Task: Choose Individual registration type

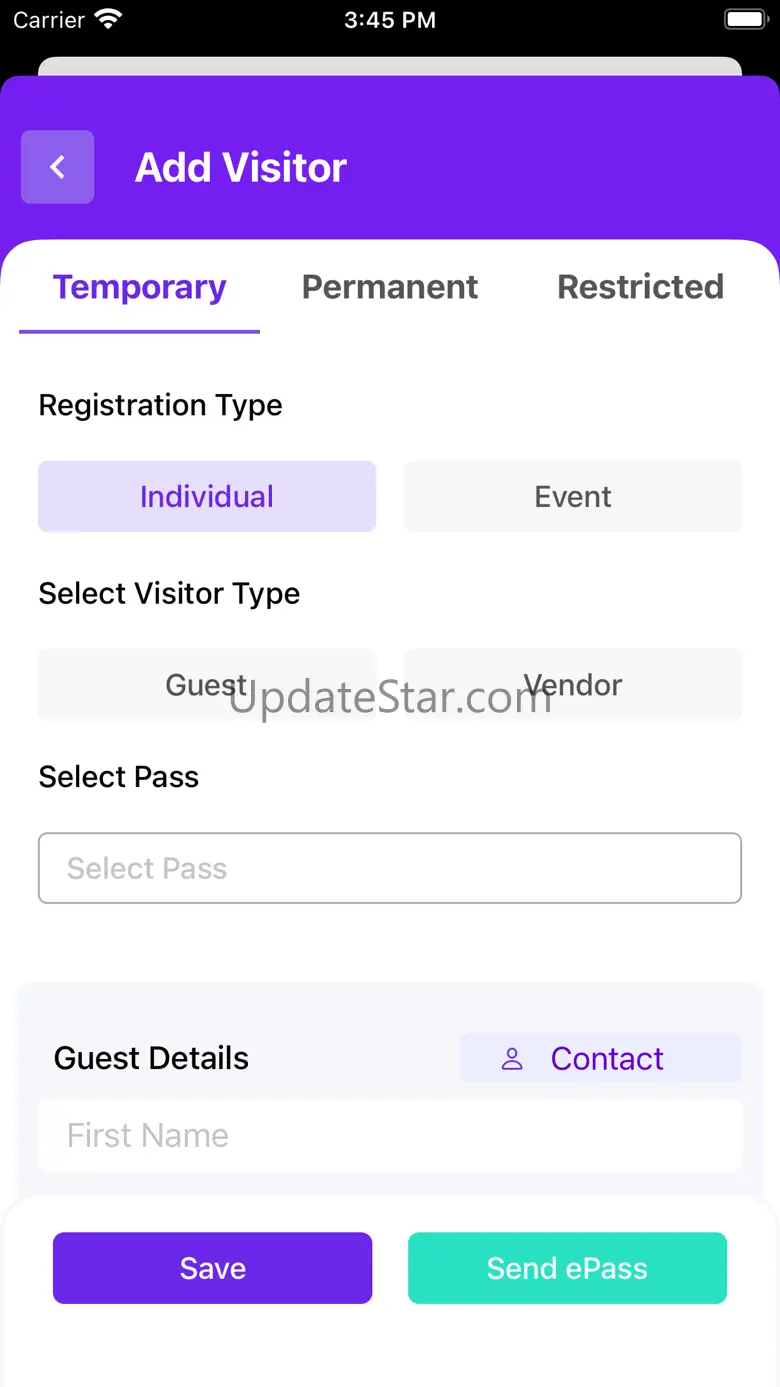Action: point(207,497)
